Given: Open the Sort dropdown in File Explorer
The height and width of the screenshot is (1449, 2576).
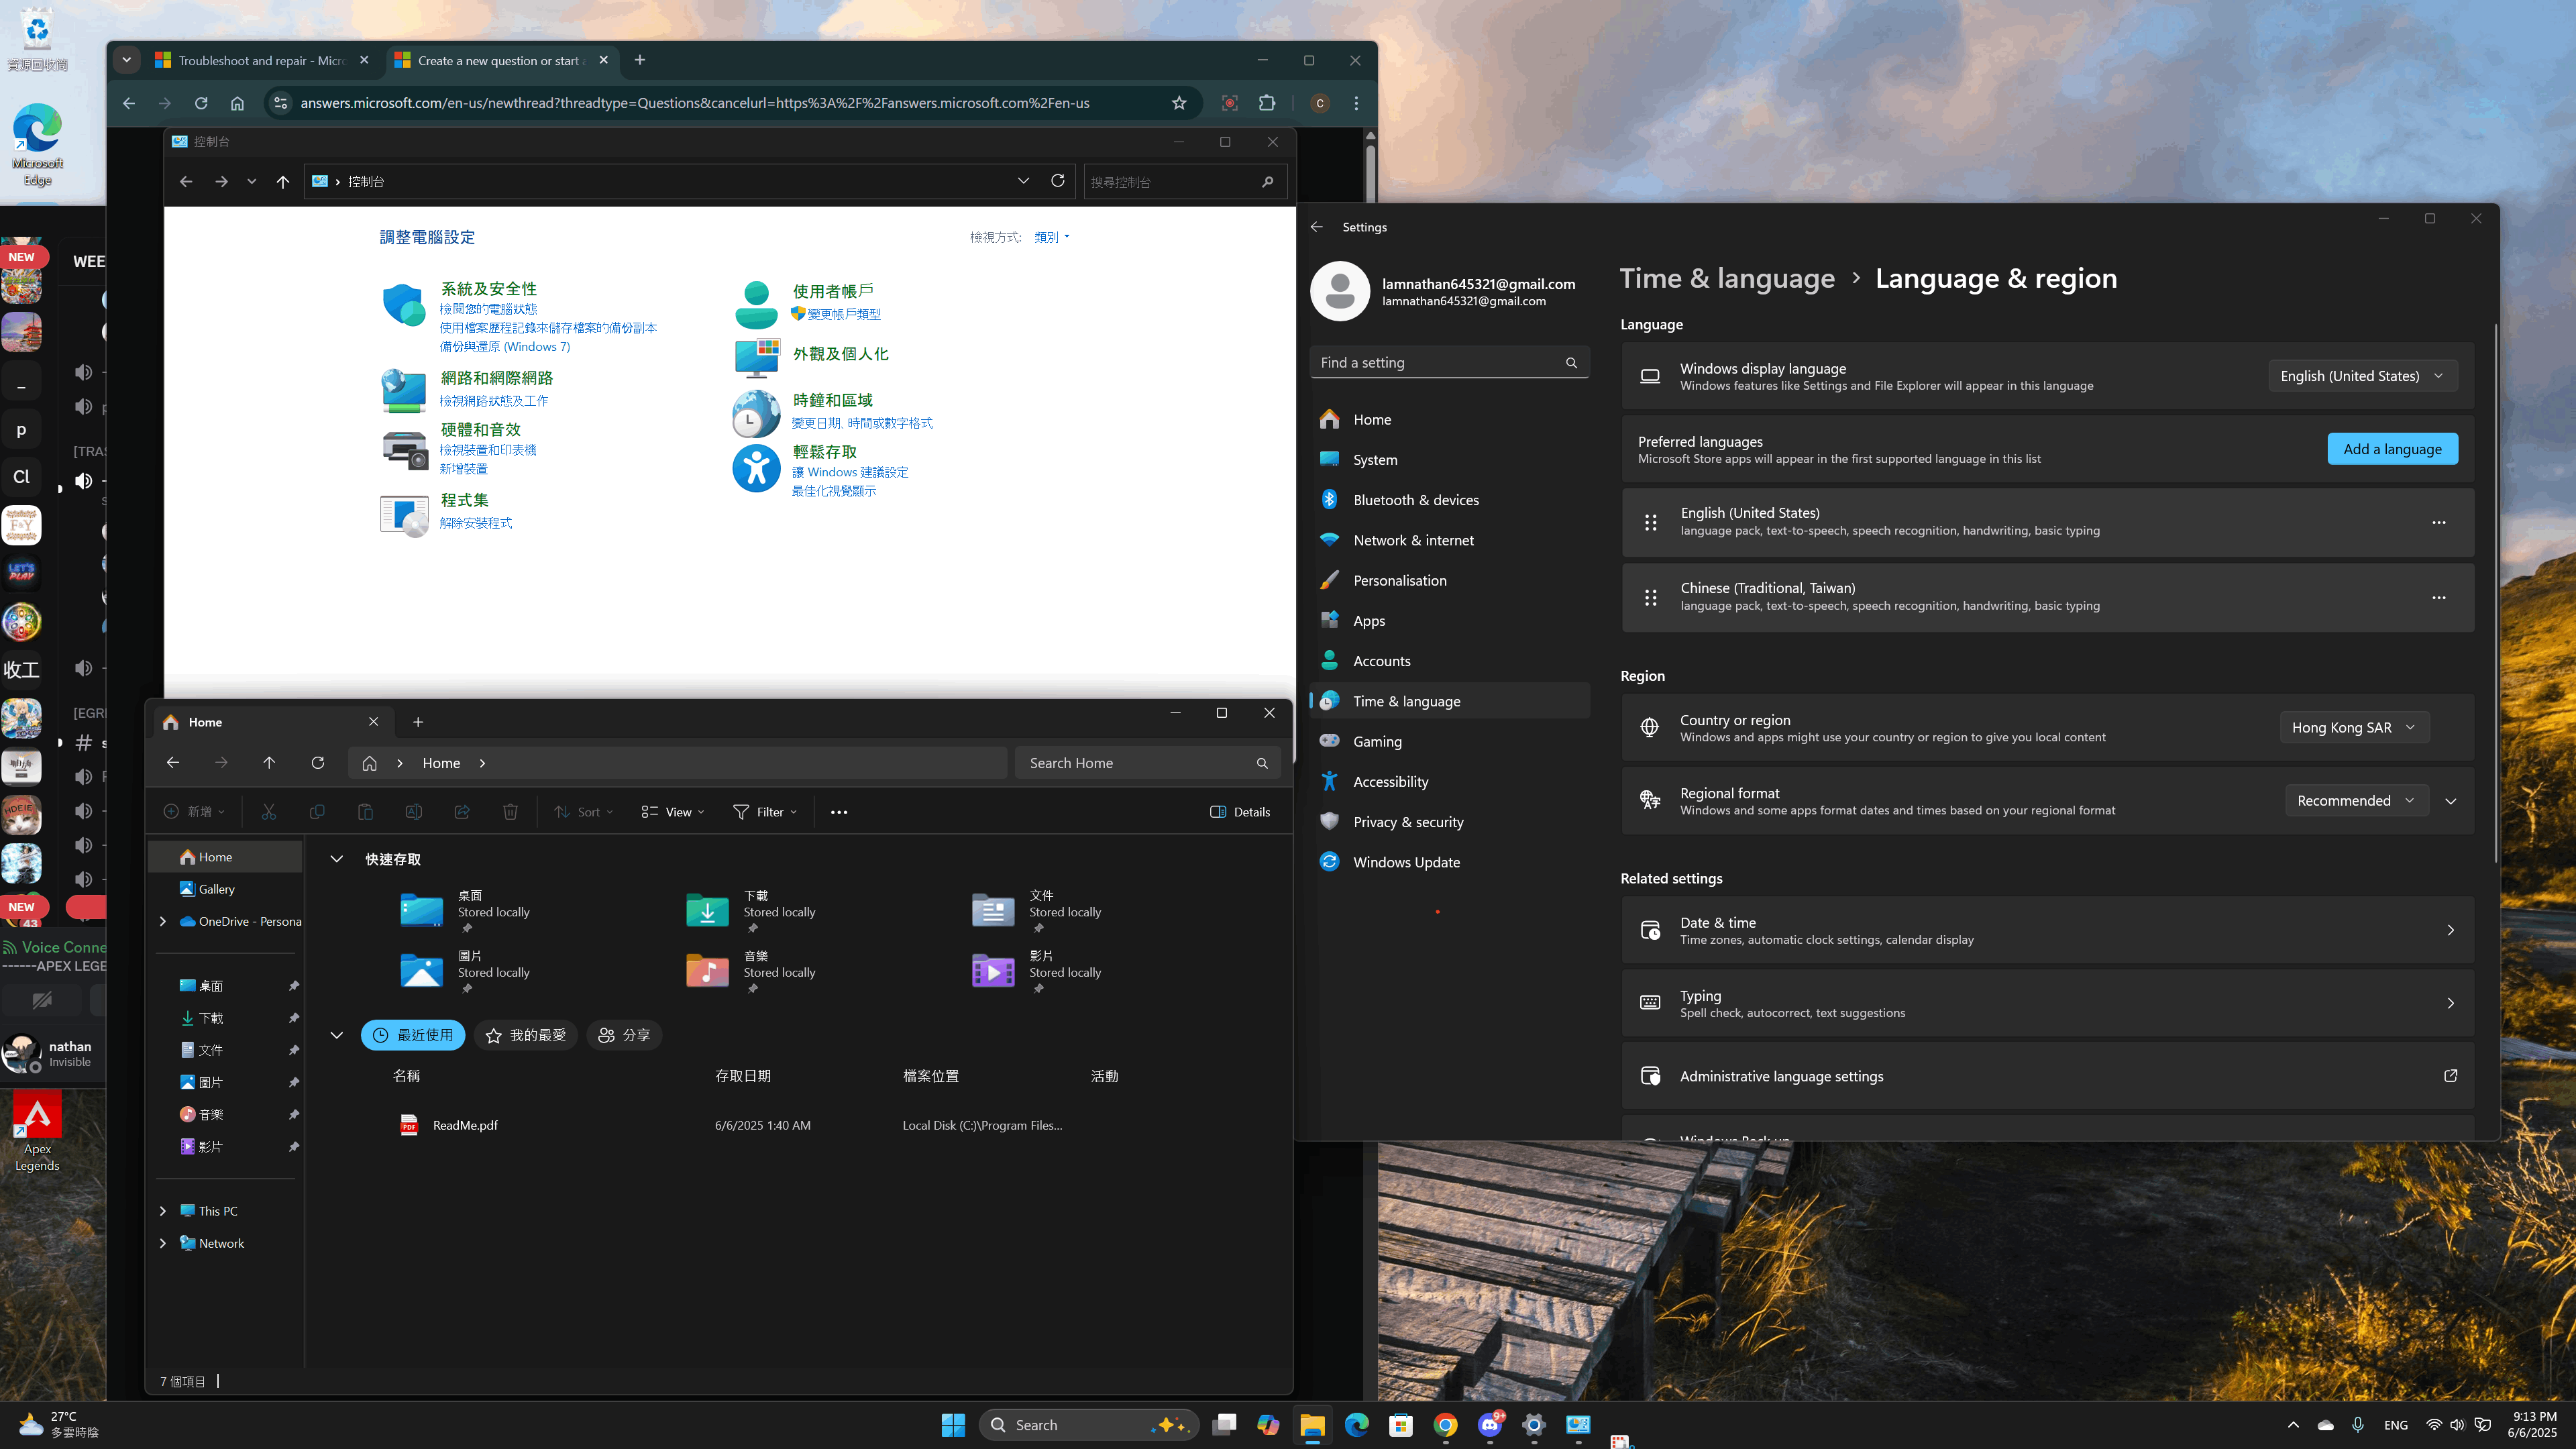Looking at the screenshot, I should pyautogui.click(x=584, y=812).
